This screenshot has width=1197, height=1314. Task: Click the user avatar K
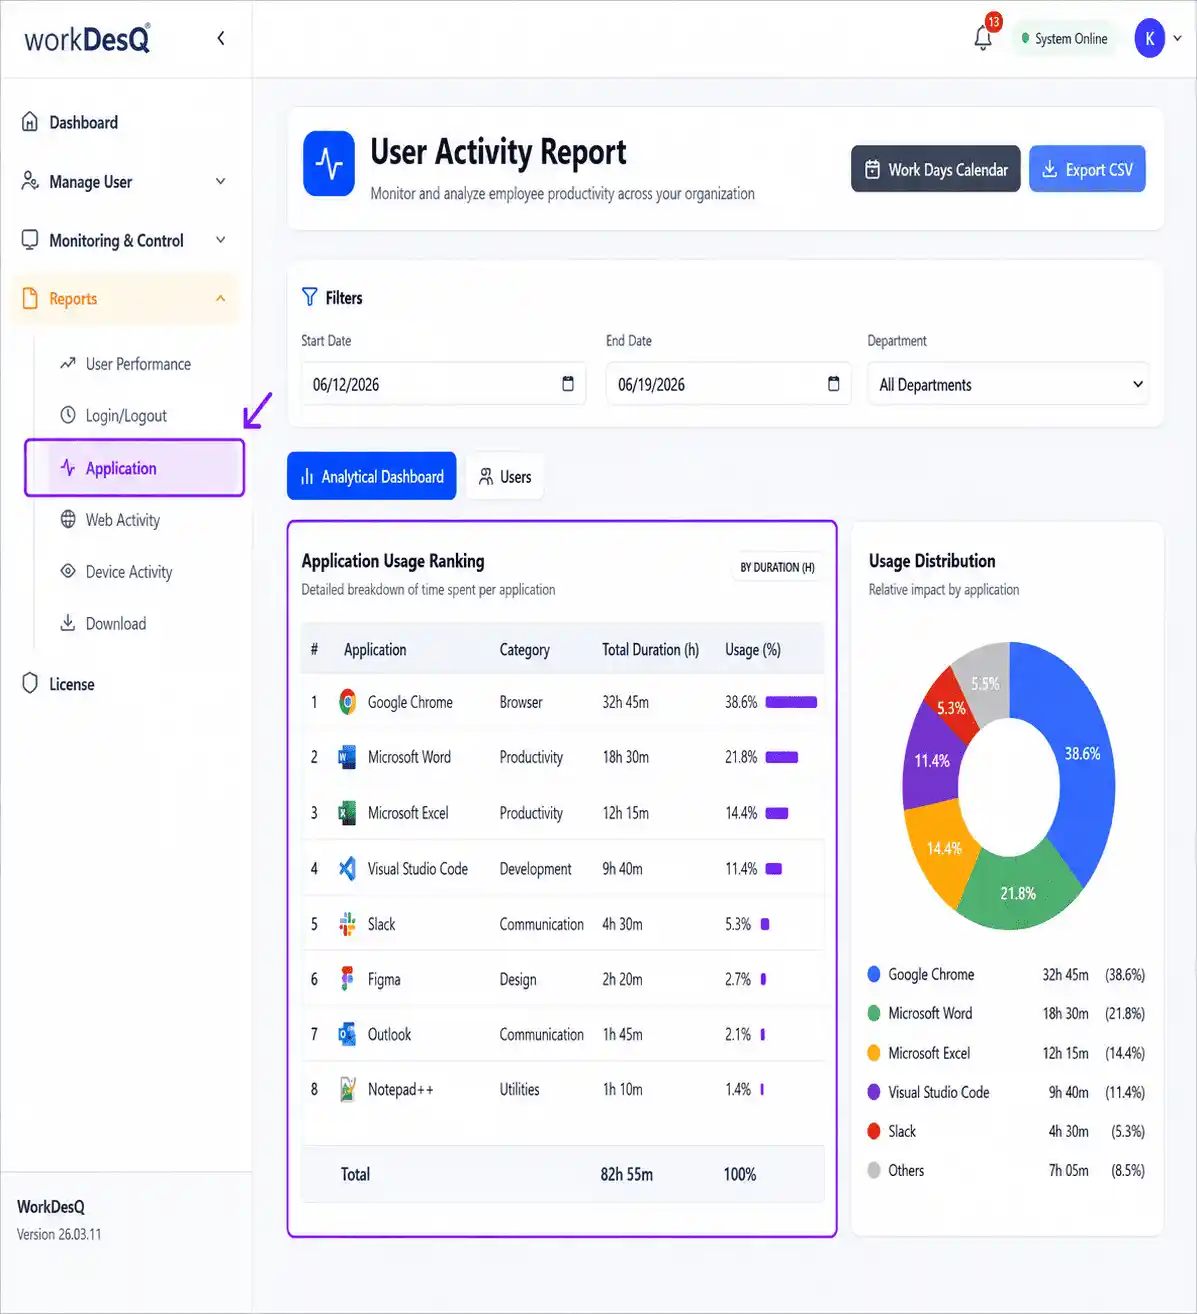[1150, 38]
